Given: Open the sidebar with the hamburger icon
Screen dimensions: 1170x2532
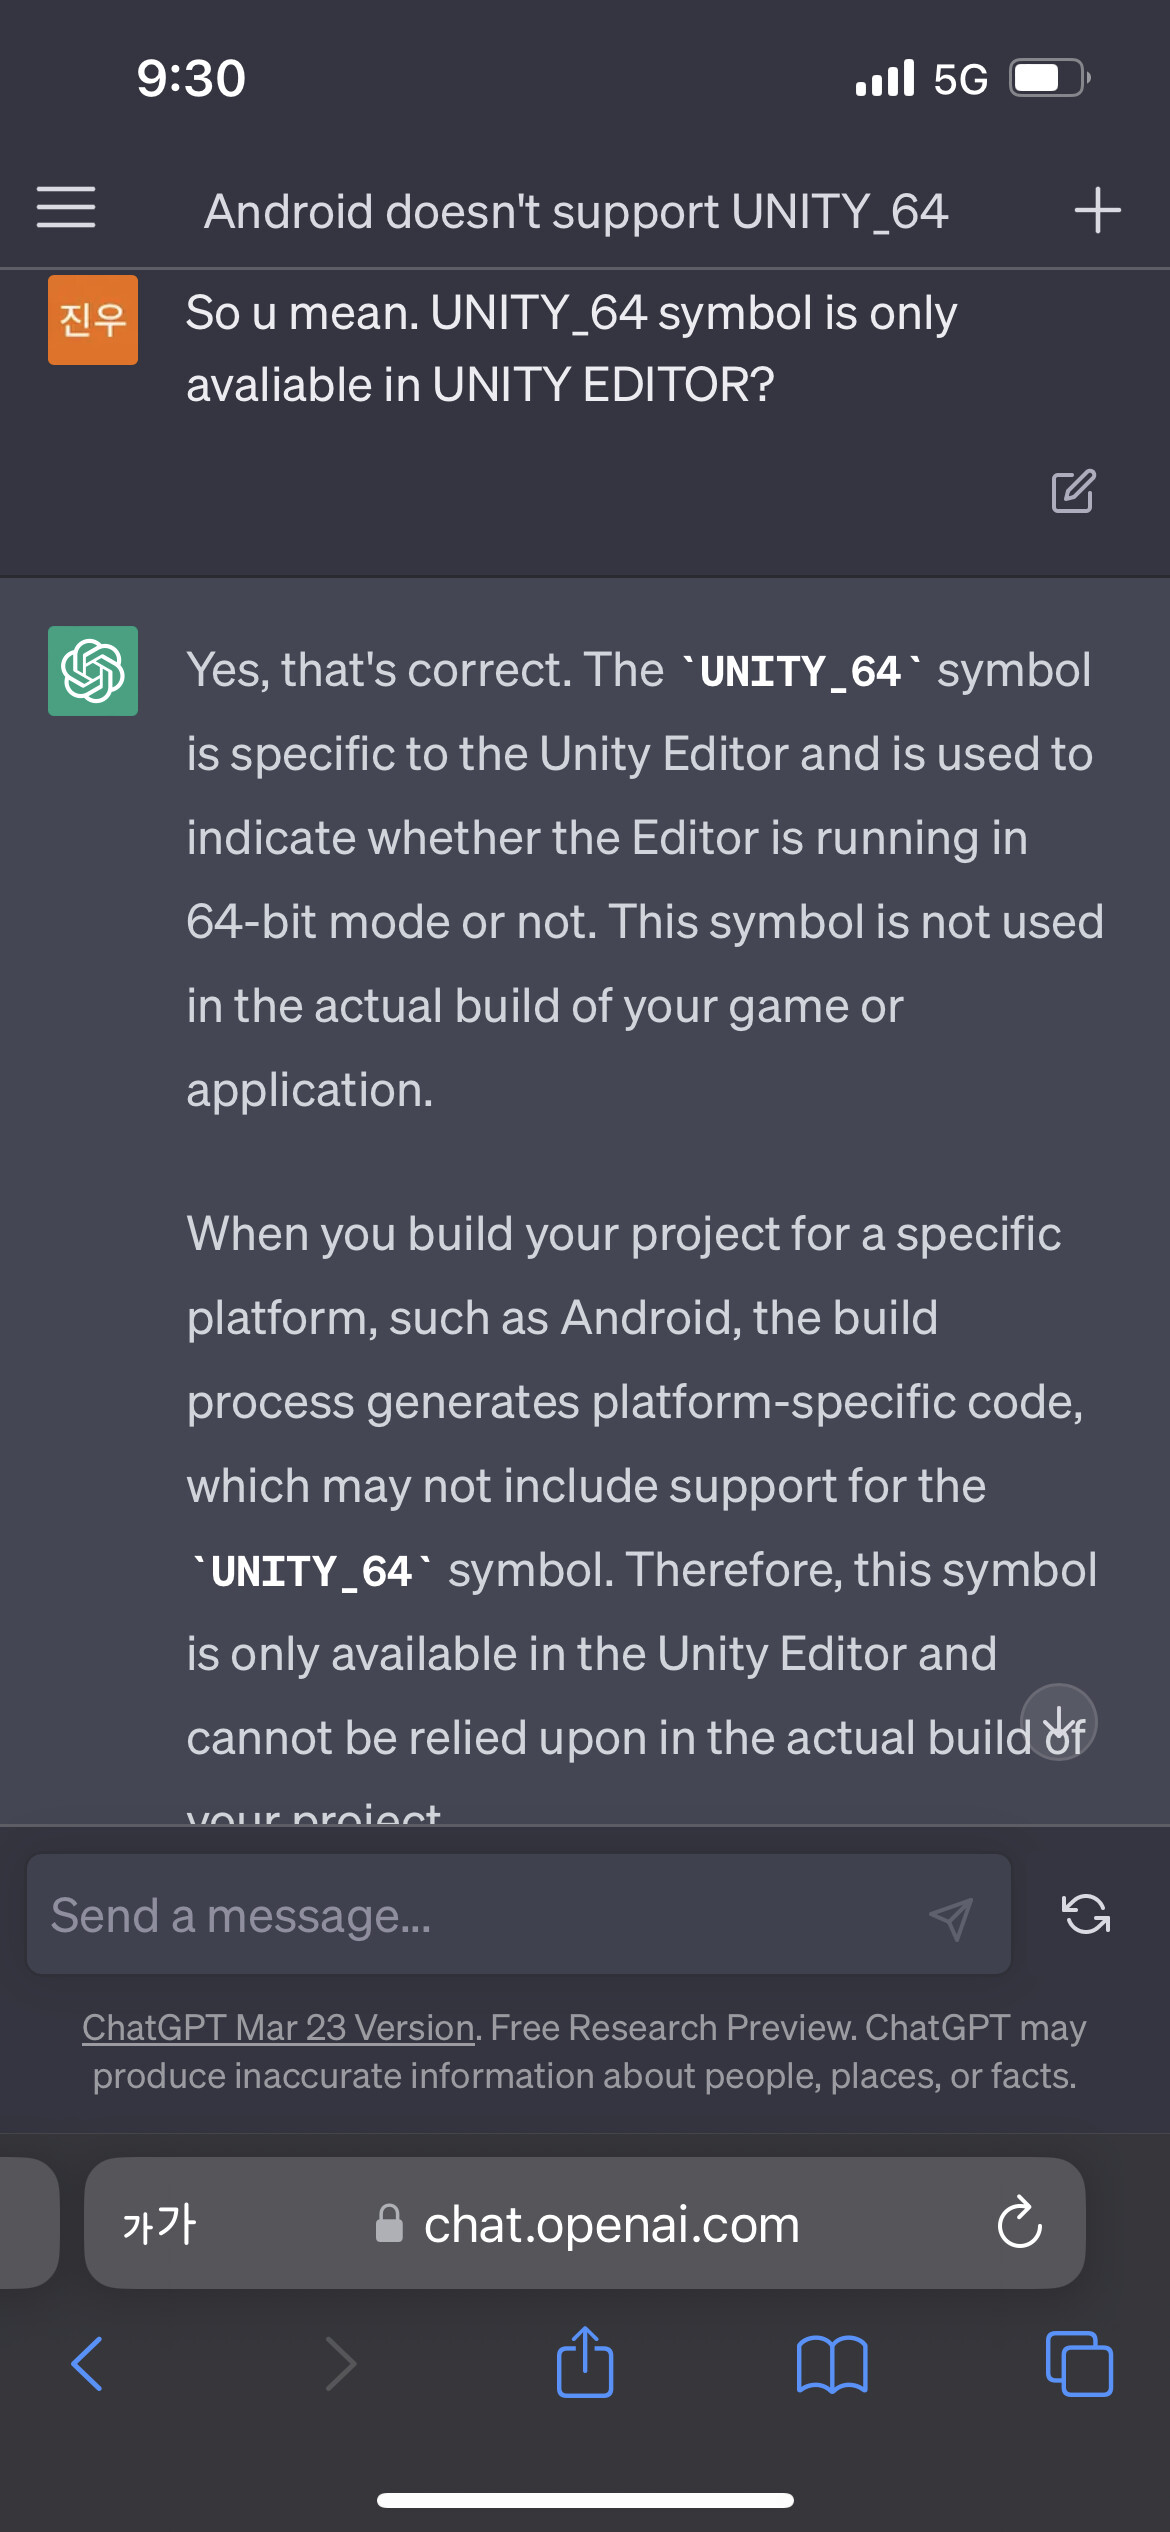Looking at the screenshot, I should [66, 210].
